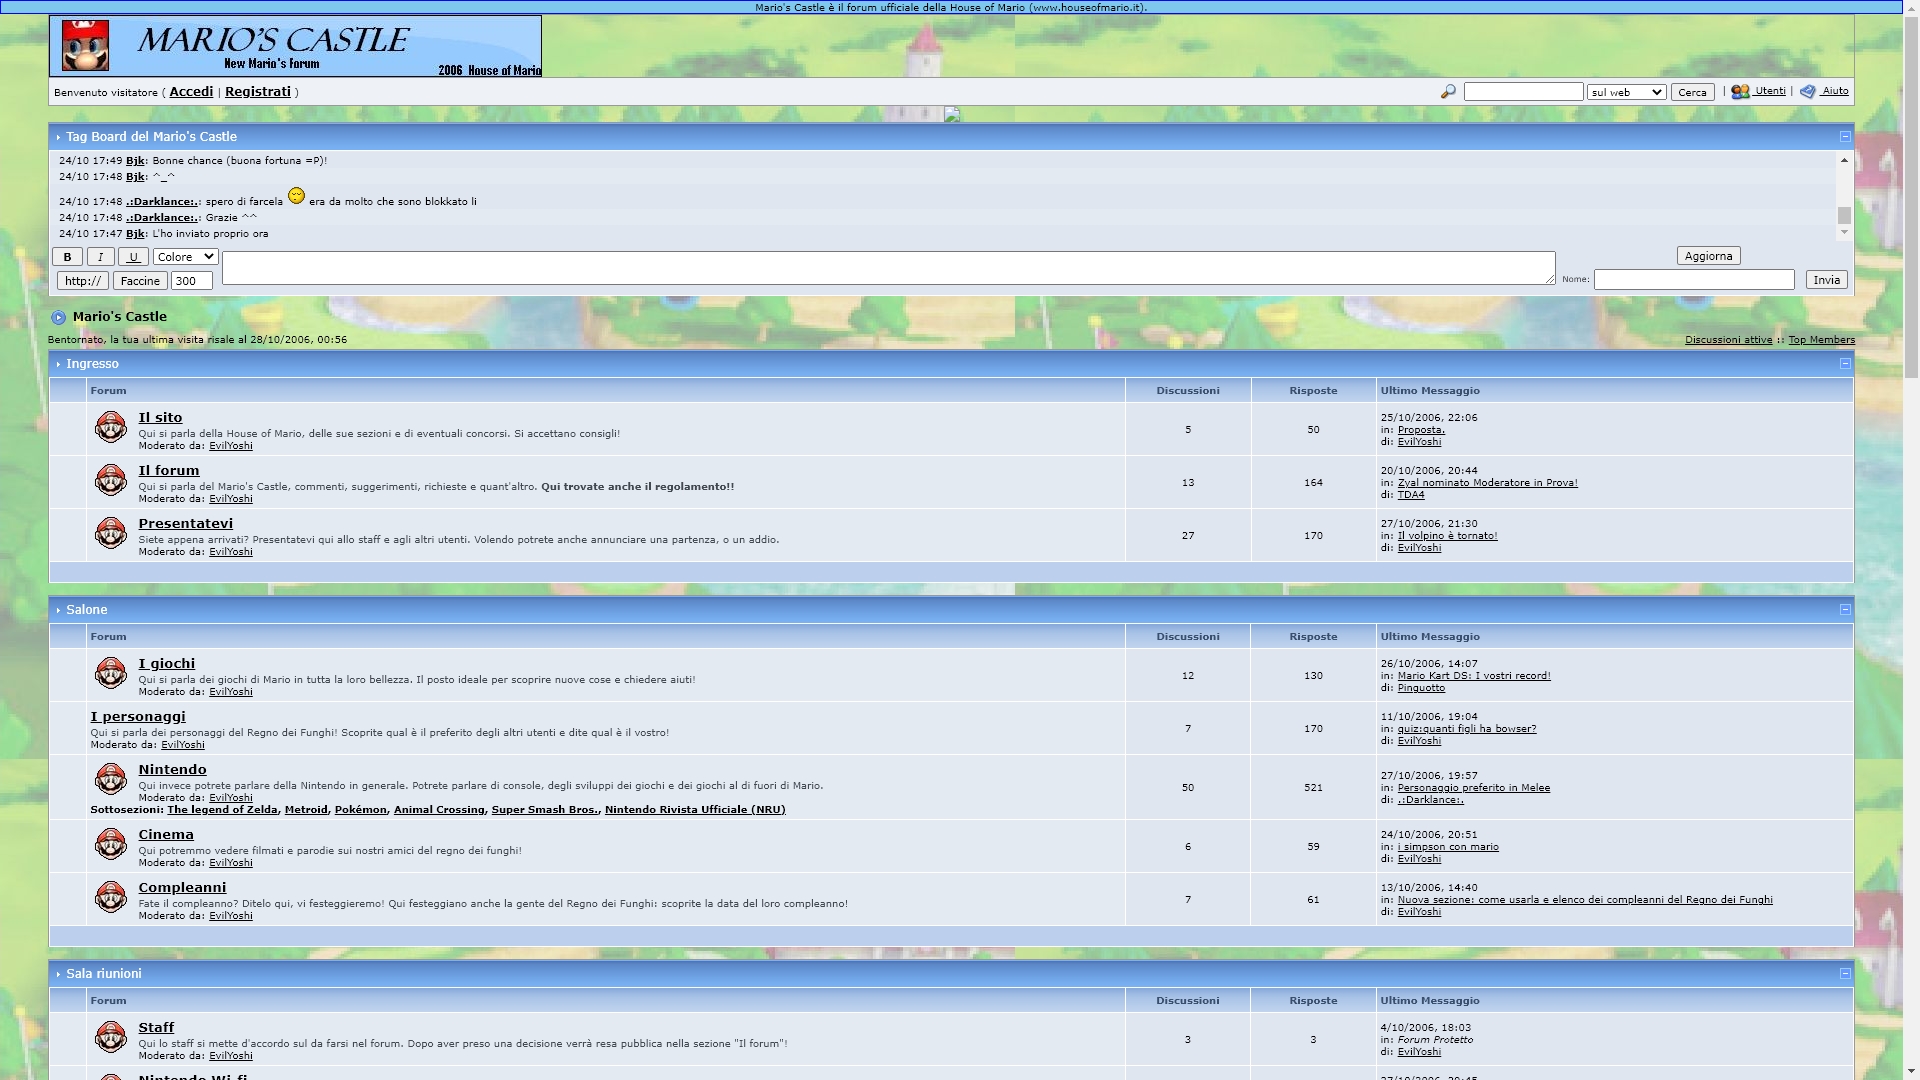Open the Faccine emoticons button
The width and height of the screenshot is (1920, 1080).
pos(140,281)
